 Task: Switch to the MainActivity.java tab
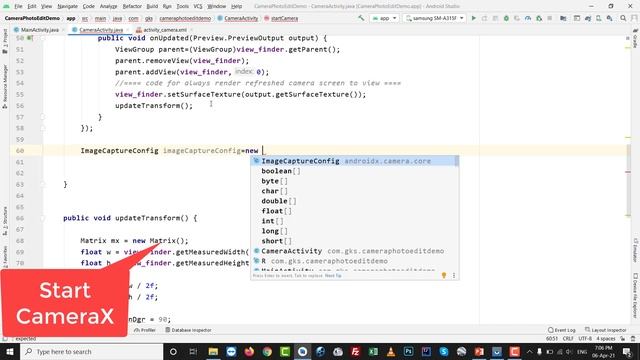tap(39, 30)
